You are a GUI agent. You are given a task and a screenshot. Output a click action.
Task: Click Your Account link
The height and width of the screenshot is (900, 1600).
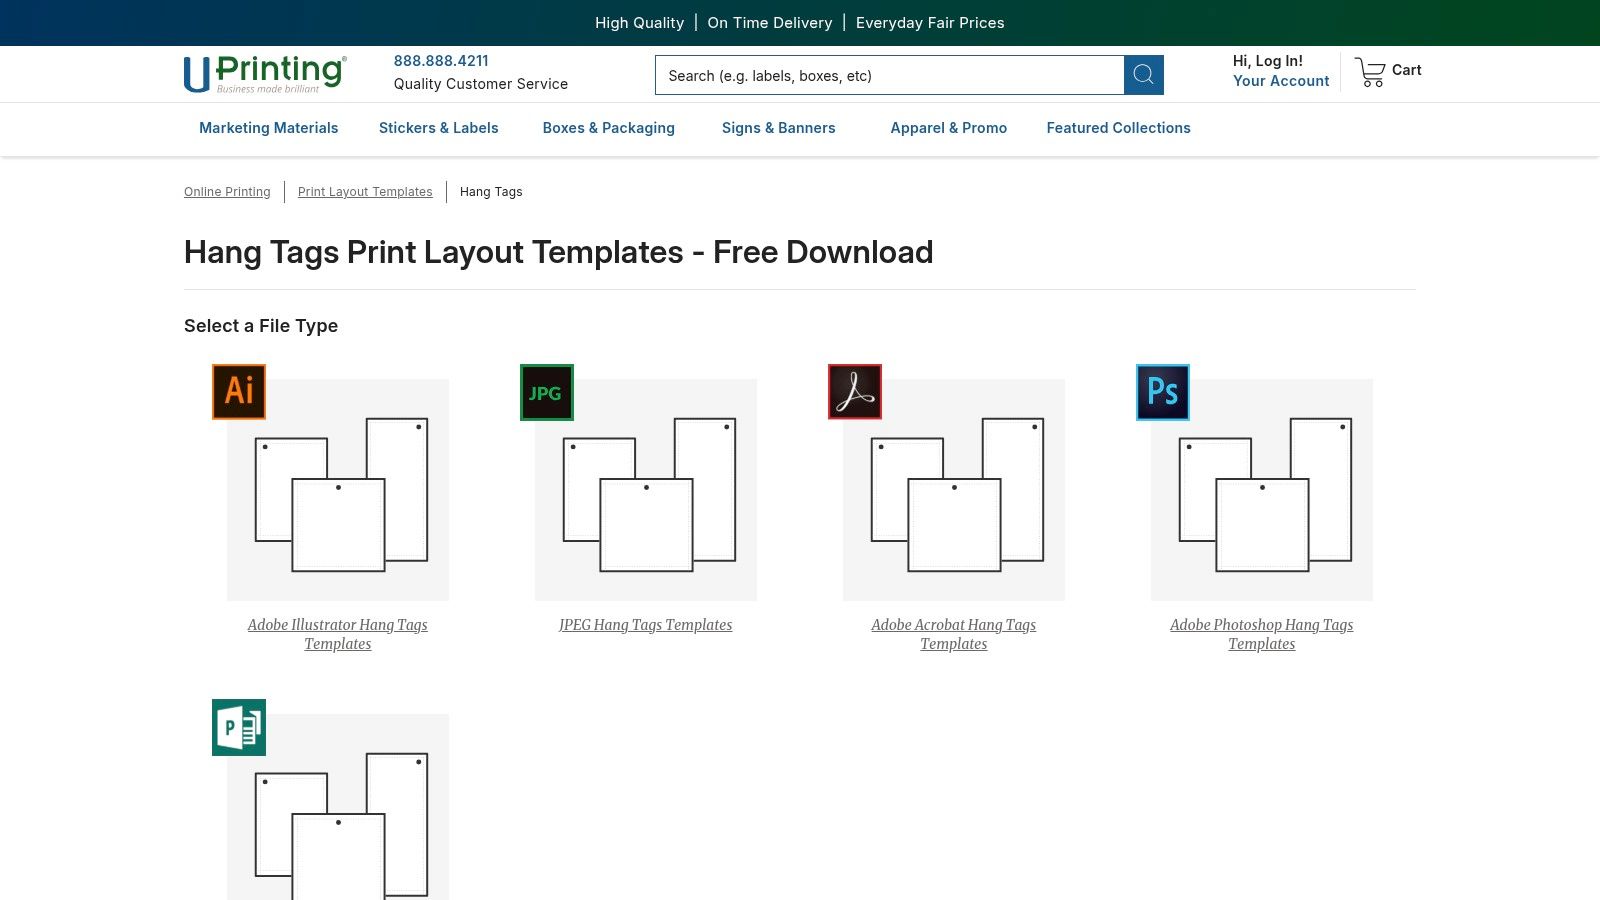point(1281,81)
